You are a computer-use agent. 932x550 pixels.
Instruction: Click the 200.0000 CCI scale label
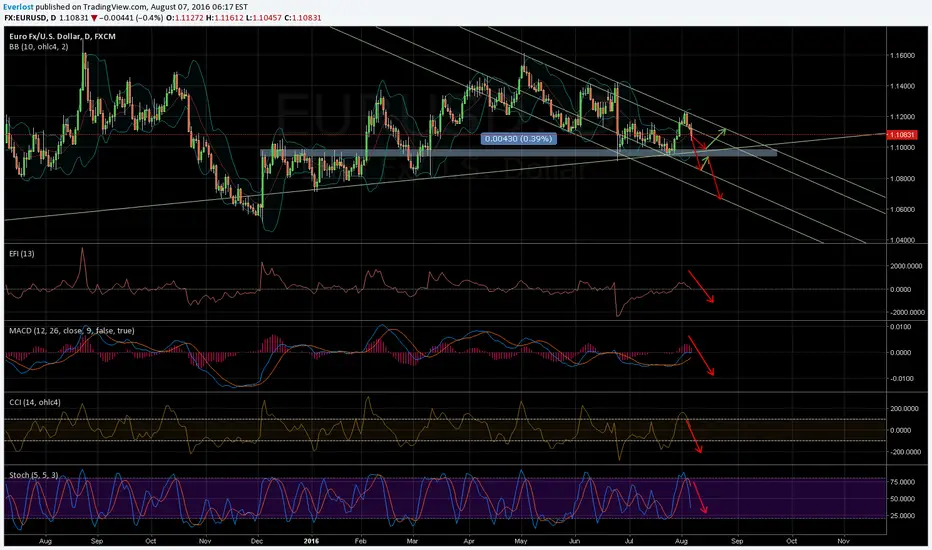(x=905, y=409)
